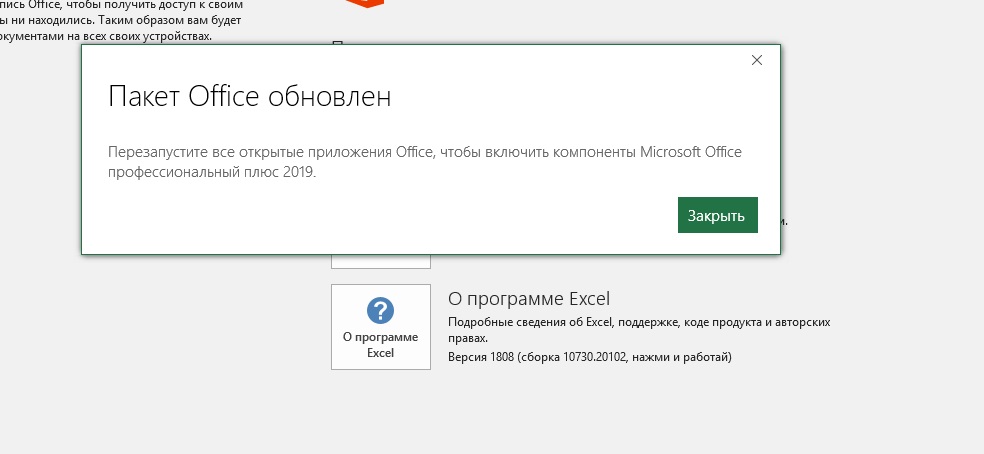Click the green Закрыть button
The width and height of the screenshot is (984, 454).
(x=717, y=215)
